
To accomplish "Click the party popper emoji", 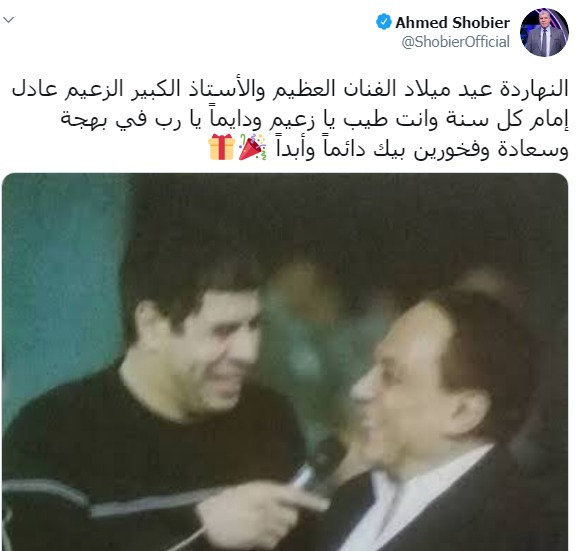I will [x=252, y=147].
